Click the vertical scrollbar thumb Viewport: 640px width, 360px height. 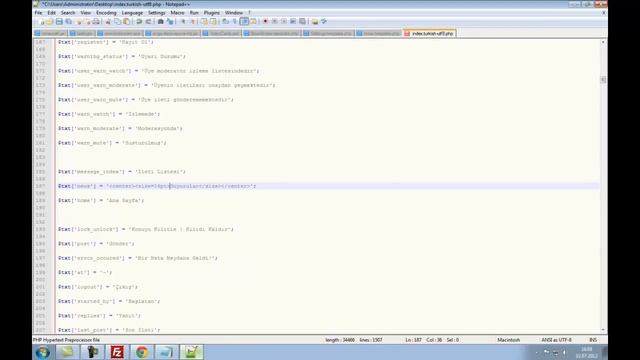[603, 80]
